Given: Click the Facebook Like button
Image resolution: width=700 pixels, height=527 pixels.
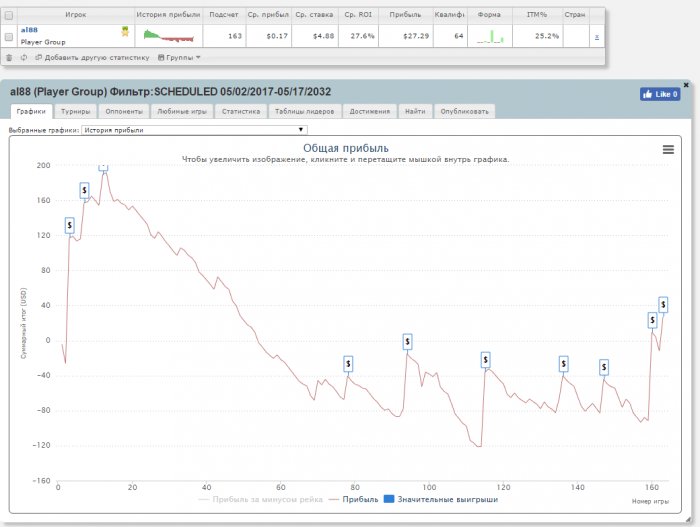Looking at the screenshot, I should click(660, 94).
